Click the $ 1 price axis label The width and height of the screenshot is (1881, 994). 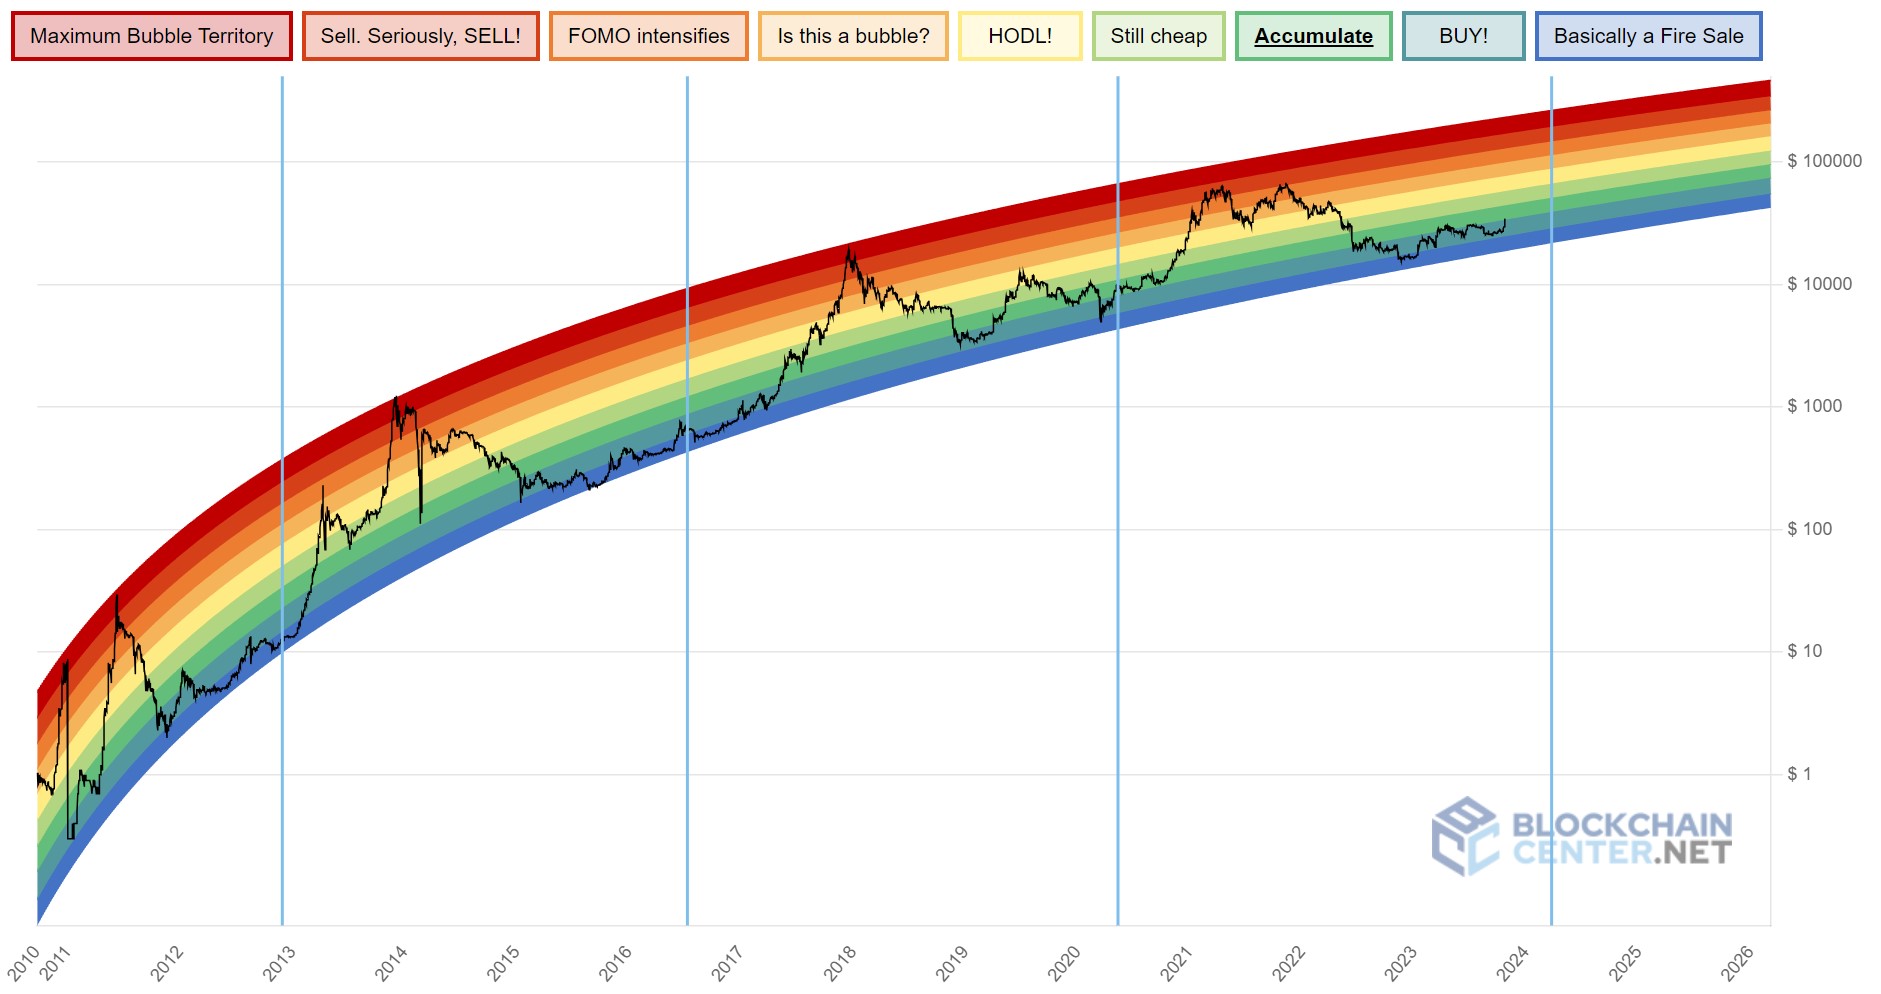1799,774
